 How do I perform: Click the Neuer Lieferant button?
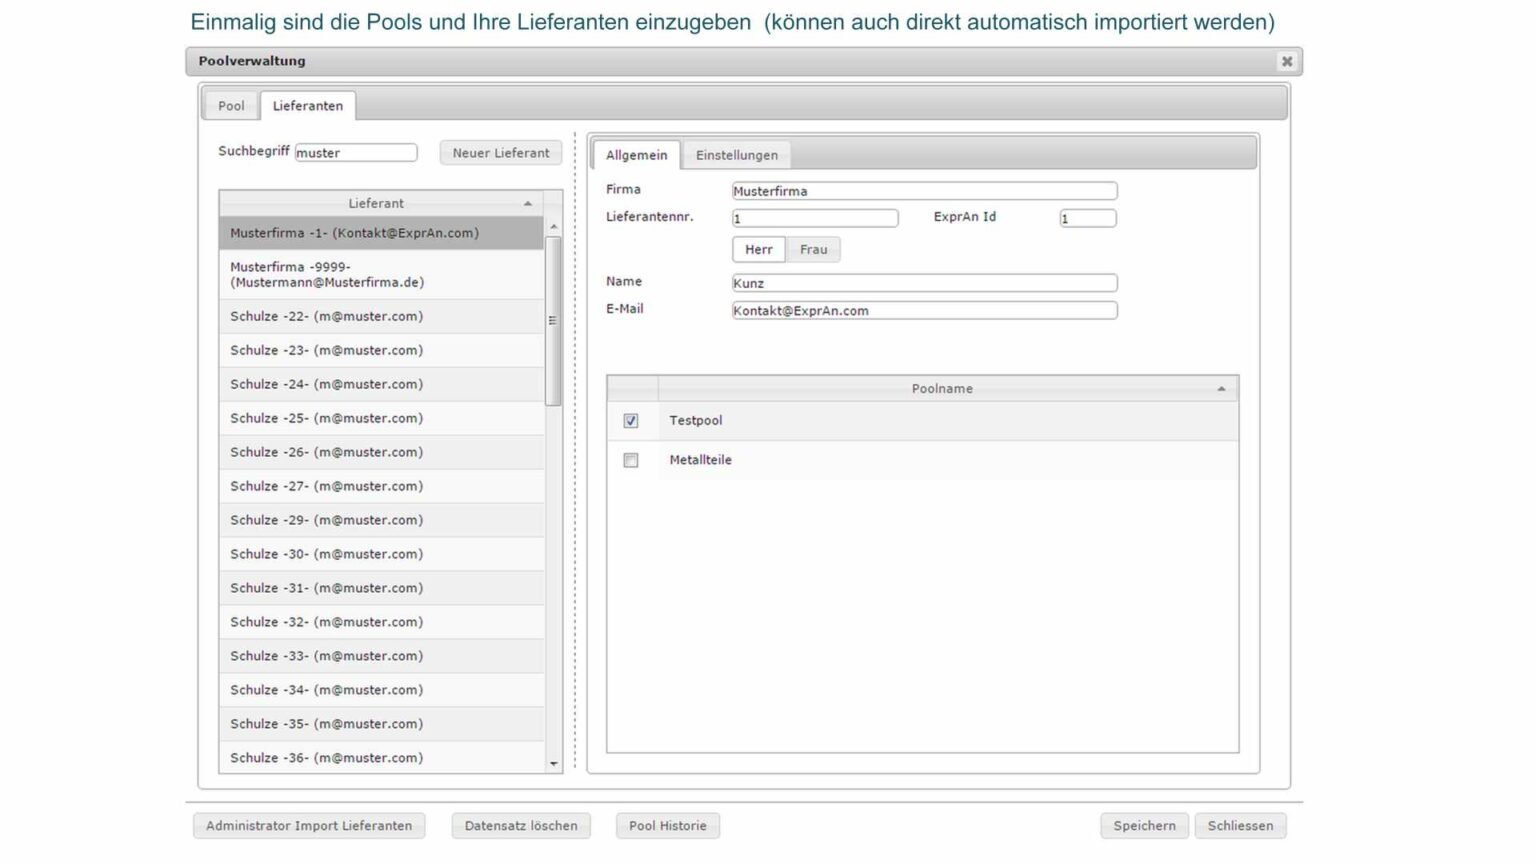(x=500, y=153)
